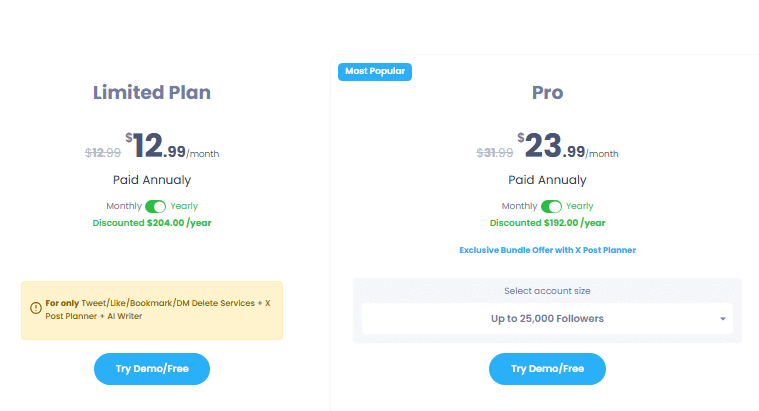
Task: Click the Most Popular badge
Action: point(375,71)
